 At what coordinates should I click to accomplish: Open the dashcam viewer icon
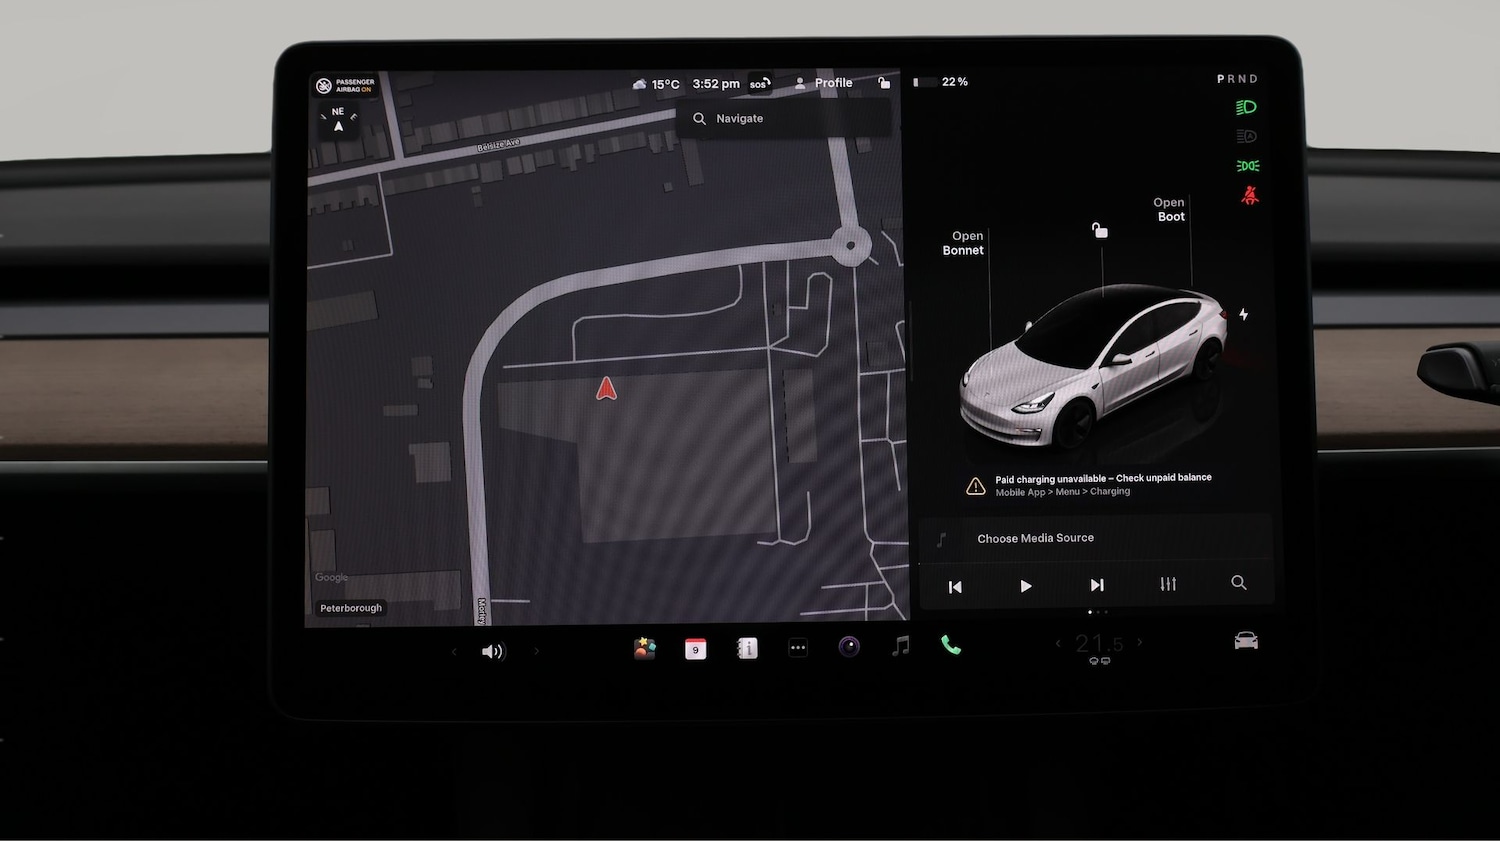(x=849, y=647)
